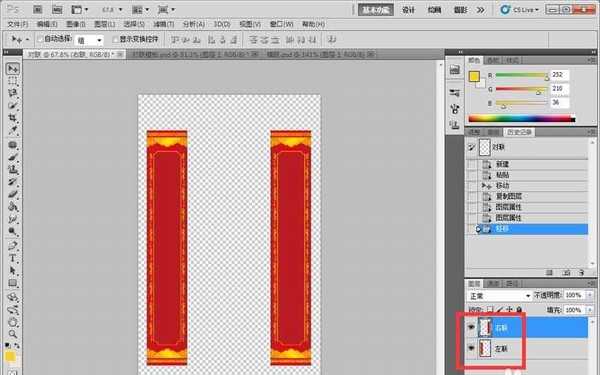Screen dimensions: 600x375
Task: Select the History Brush tool
Action: click(x=13, y=182)
